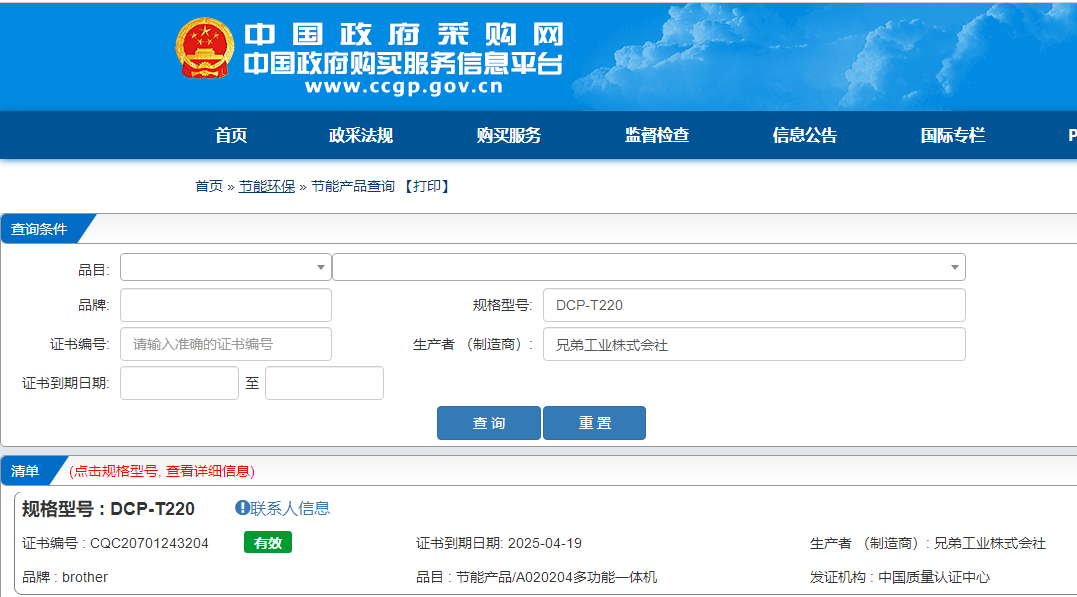Click the 规格型号 field containing DCP-T220

(753, 305)
